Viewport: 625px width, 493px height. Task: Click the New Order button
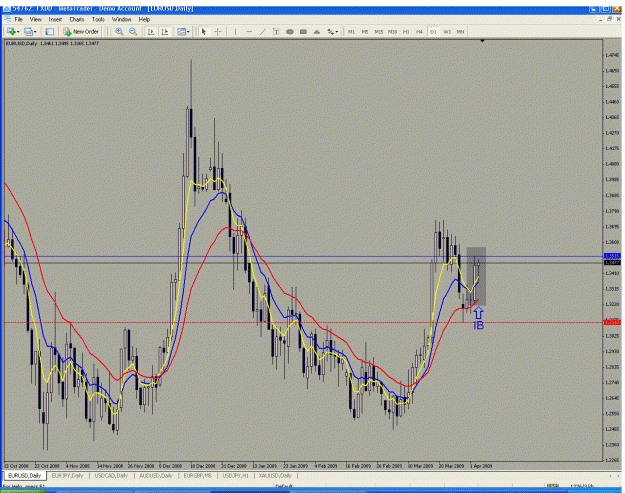click(81, 32)
